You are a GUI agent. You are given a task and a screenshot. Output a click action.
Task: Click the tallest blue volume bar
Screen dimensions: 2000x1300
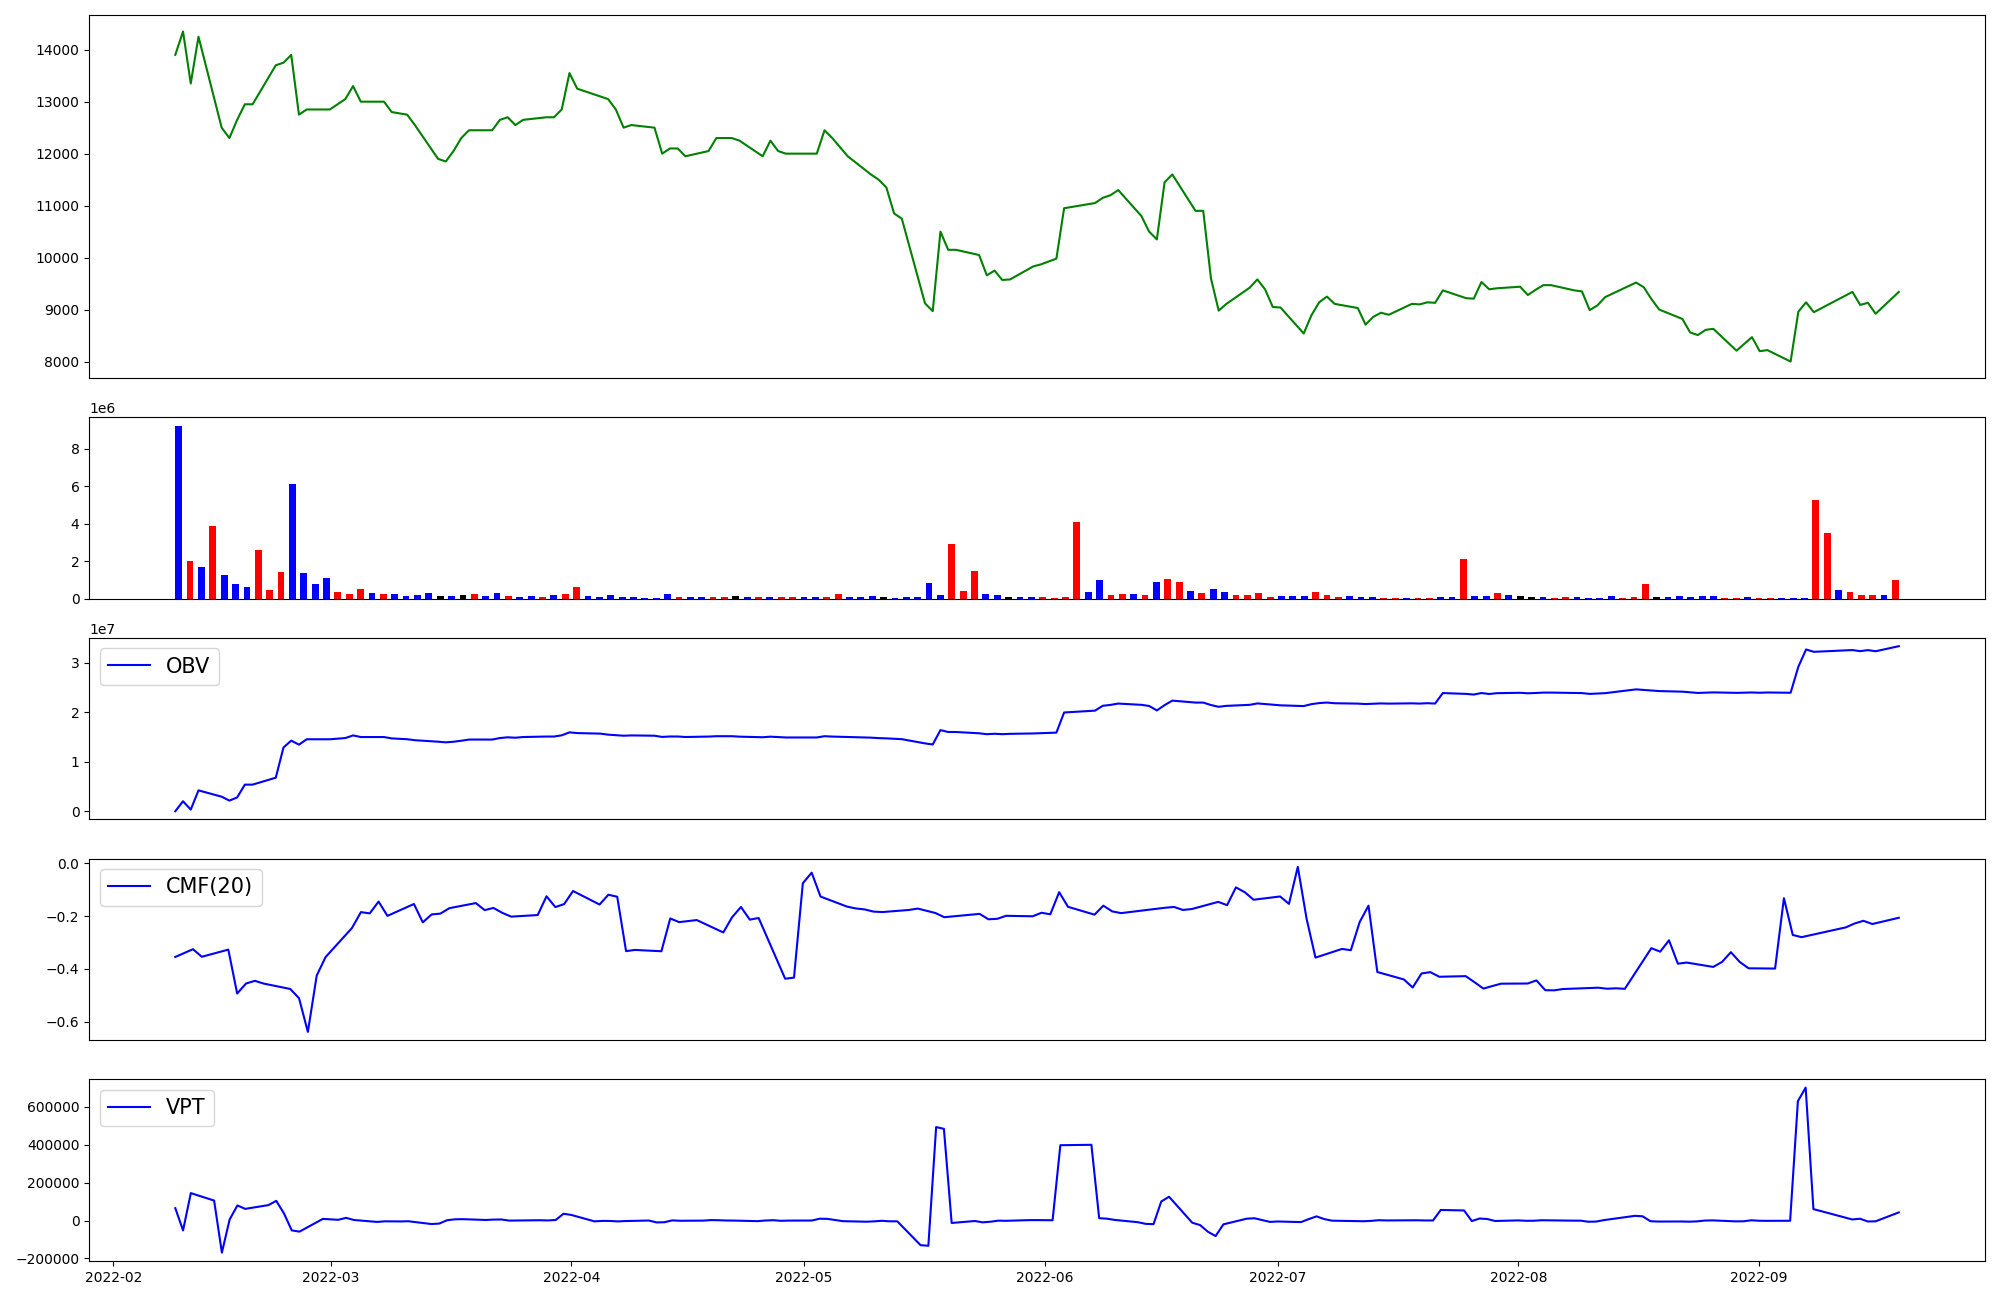(x=178, y=512)
